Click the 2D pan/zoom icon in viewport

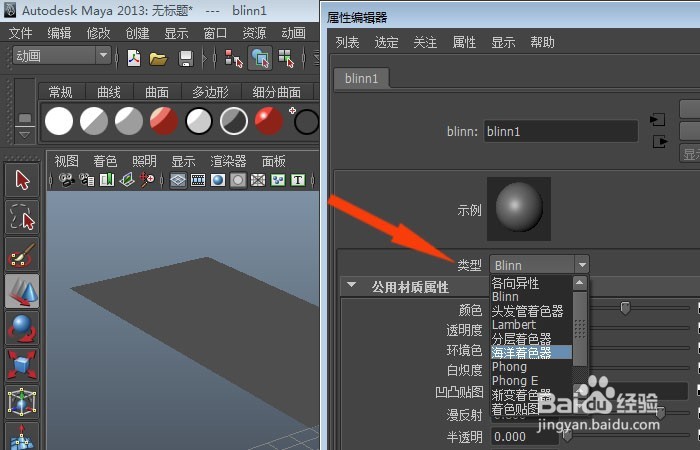pos(147,180)
